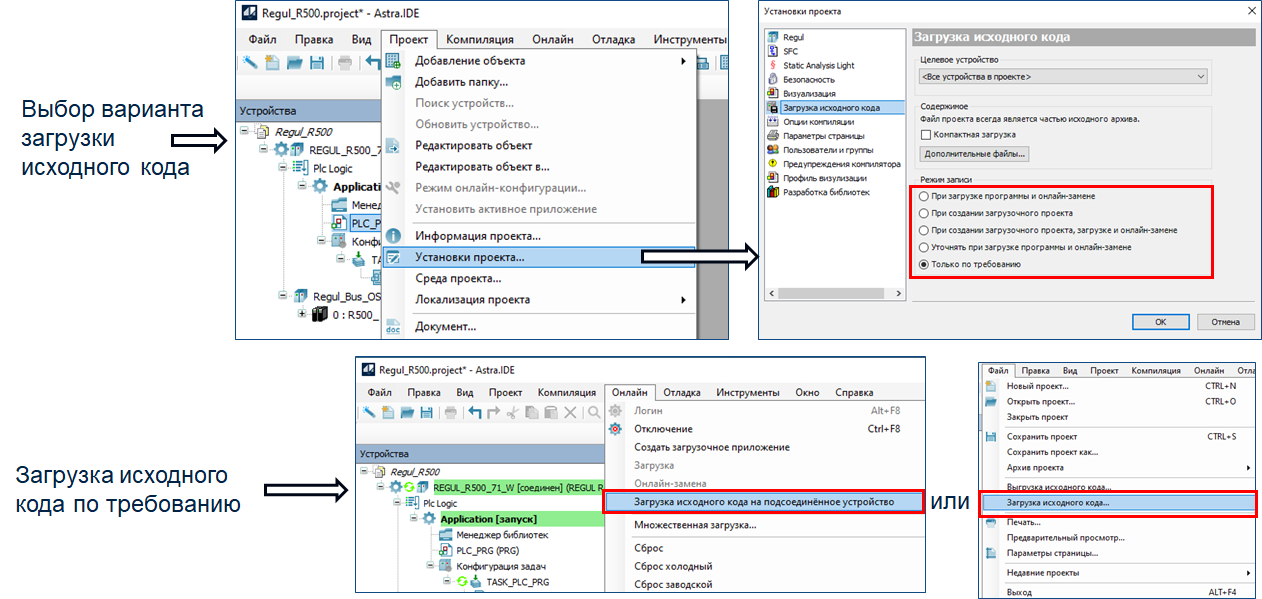
Task: Expand the 0 : R500 tree node
Action: coord(303,314)
